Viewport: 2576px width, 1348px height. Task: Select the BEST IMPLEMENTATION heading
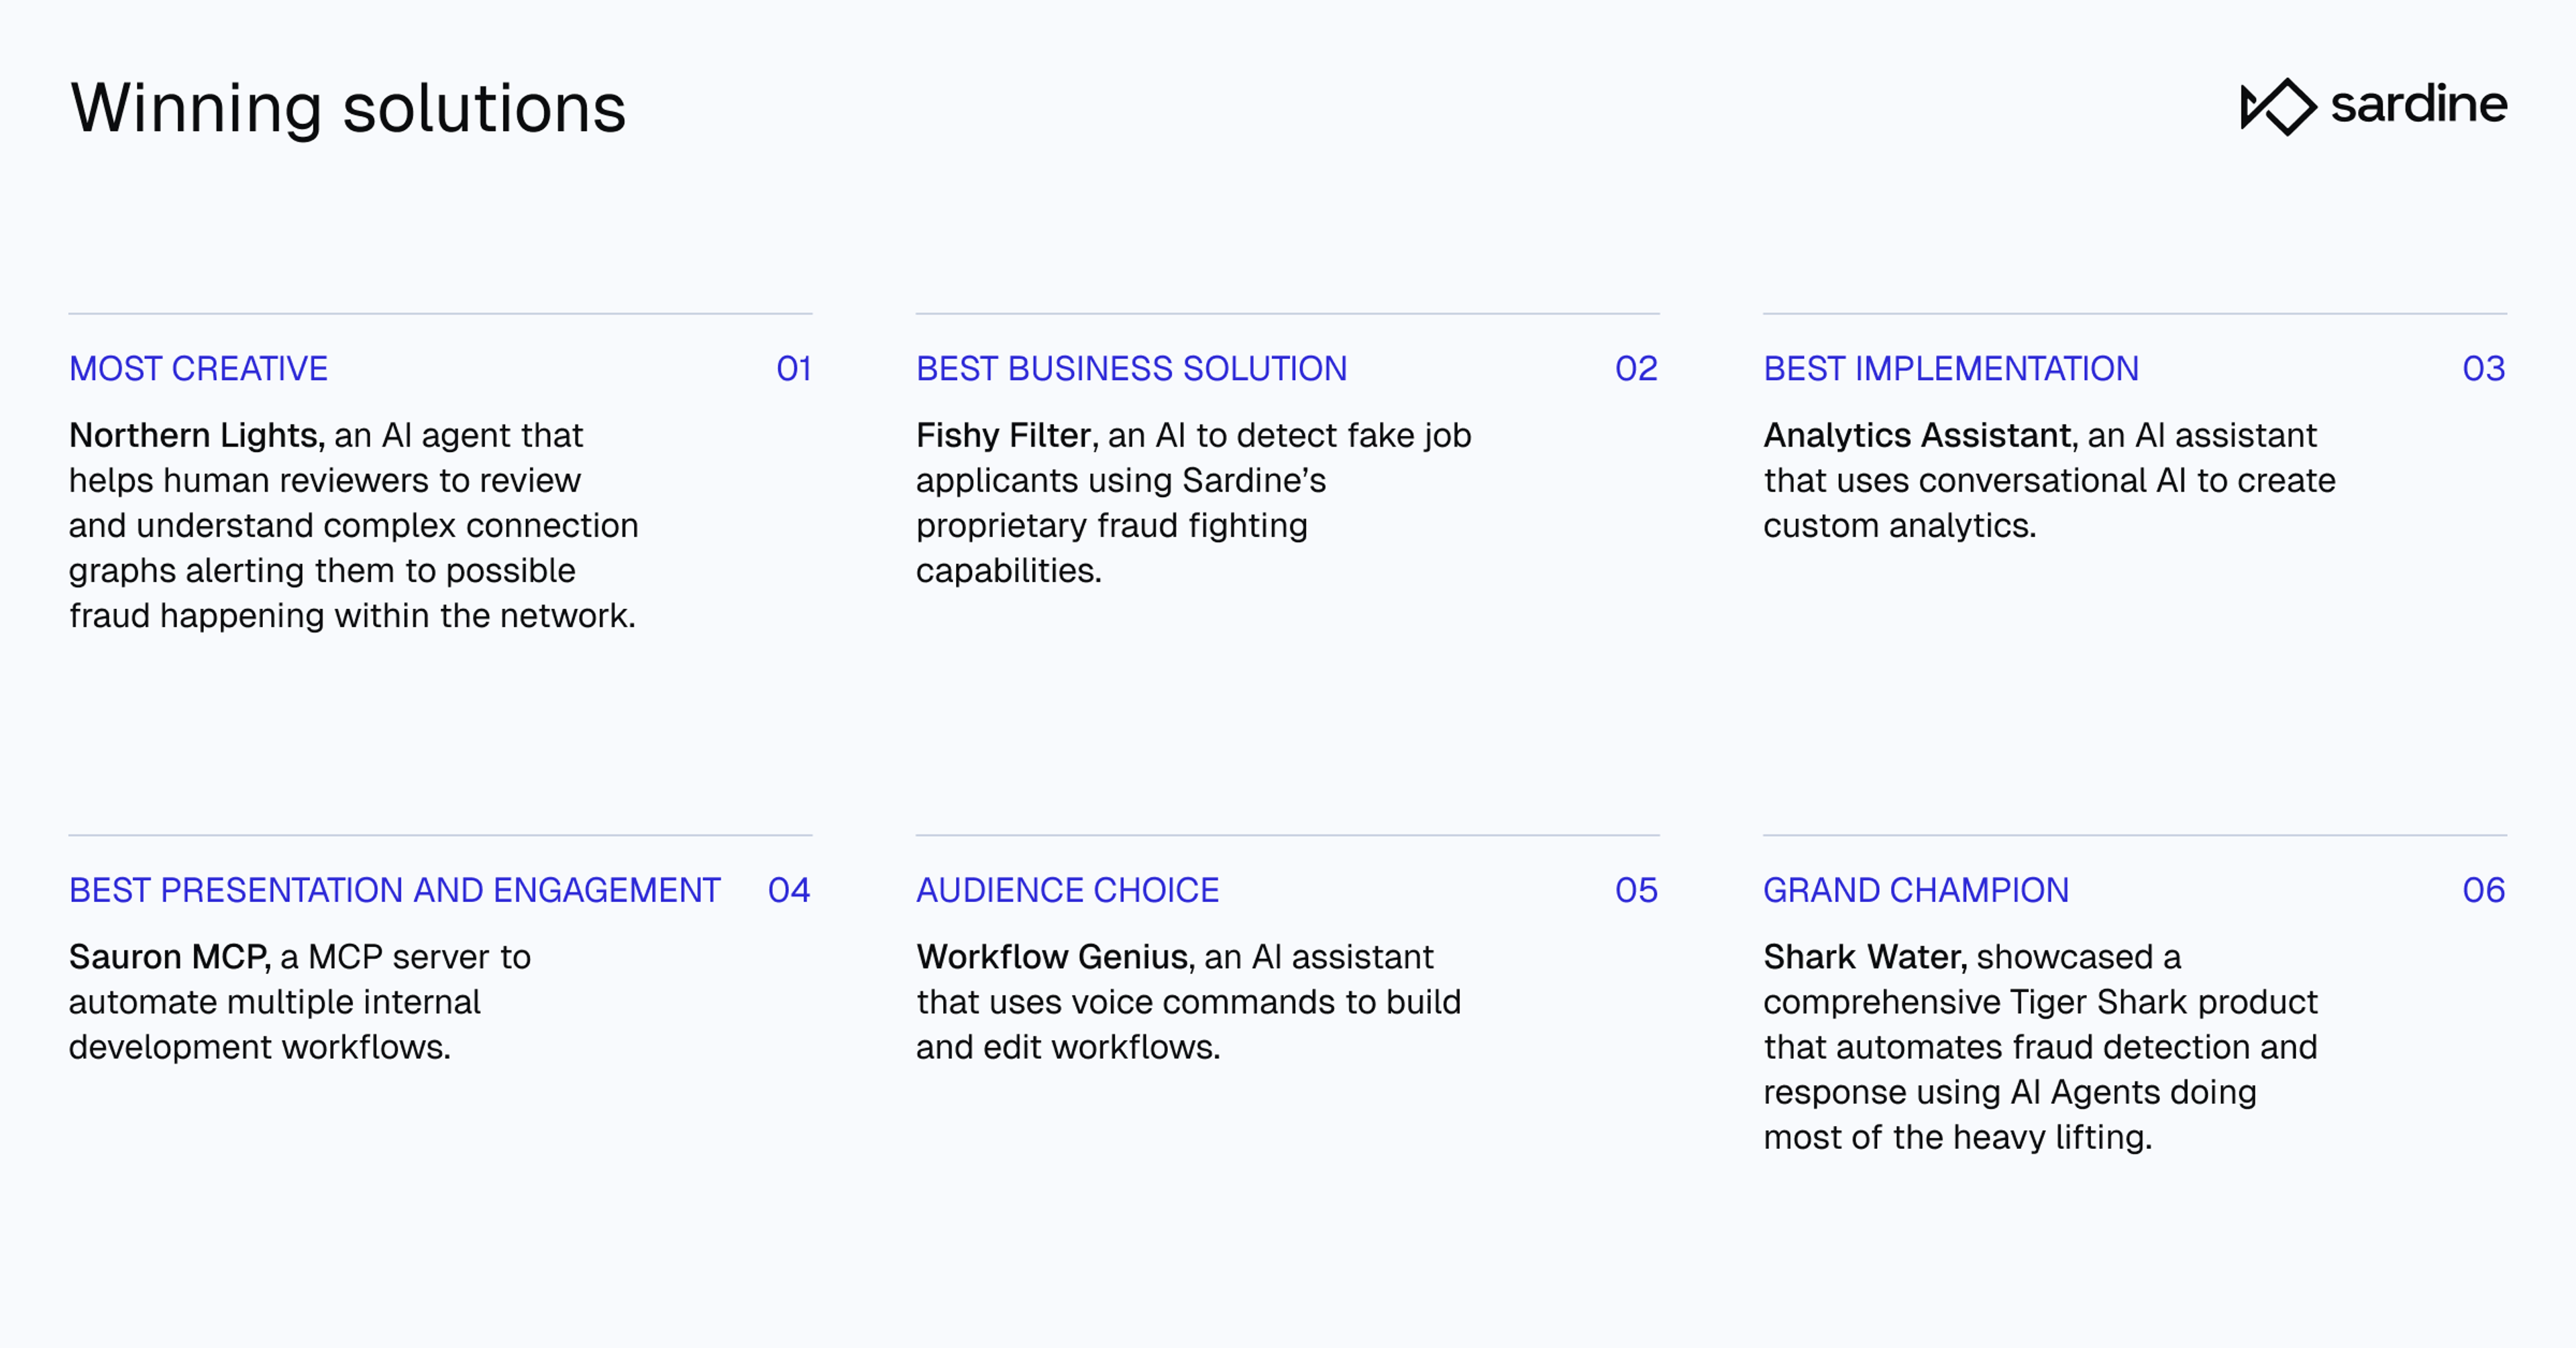pos(1950,369)
